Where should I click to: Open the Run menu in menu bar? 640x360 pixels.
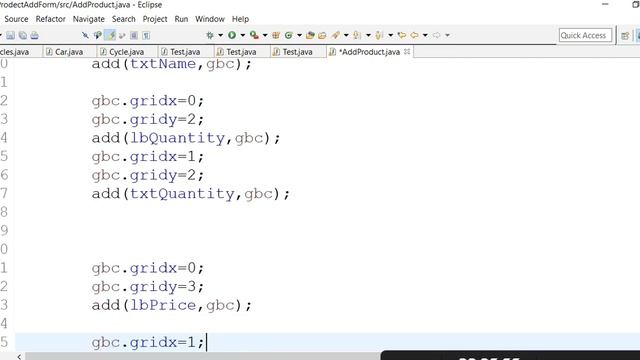(181, 19)
